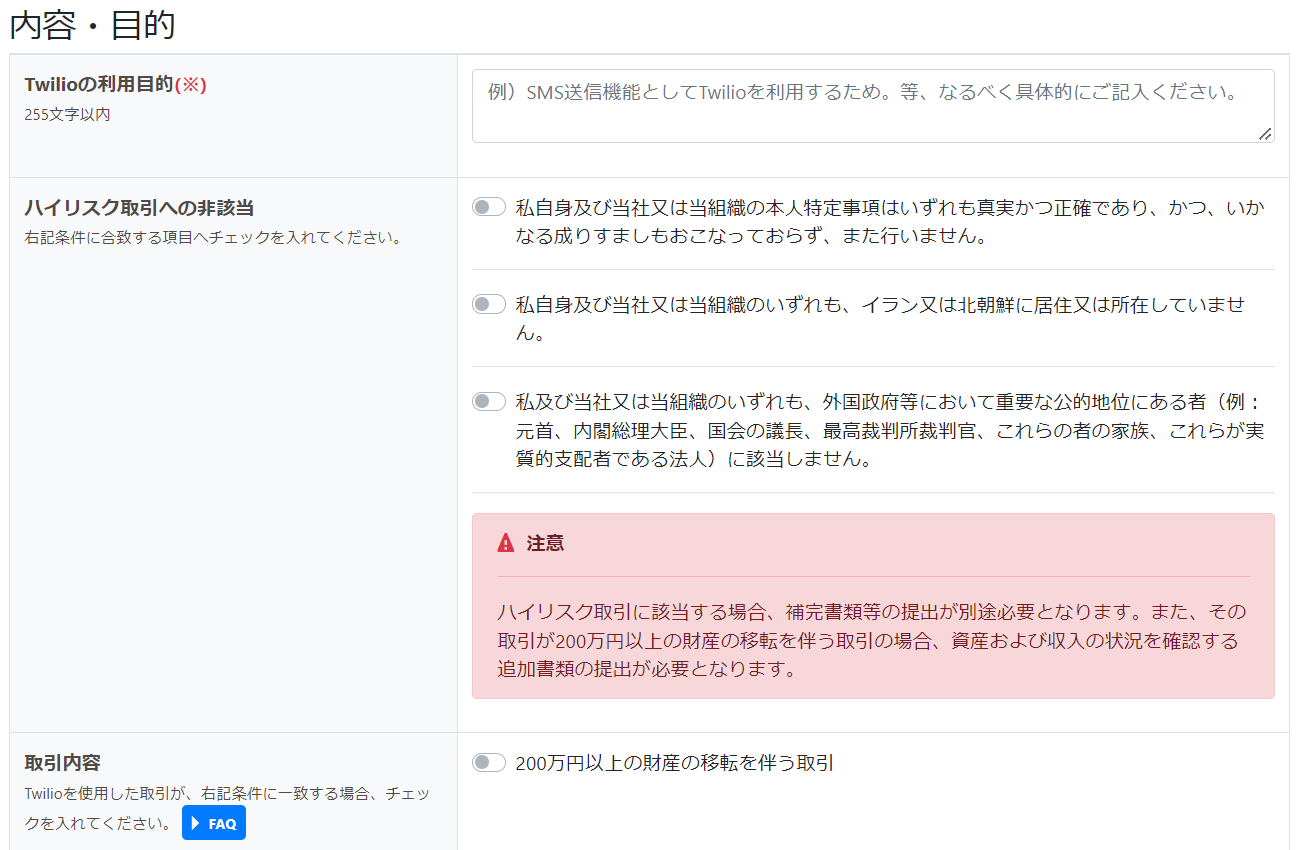Click the warning triangle icon beside 注意

pos(506,543)
